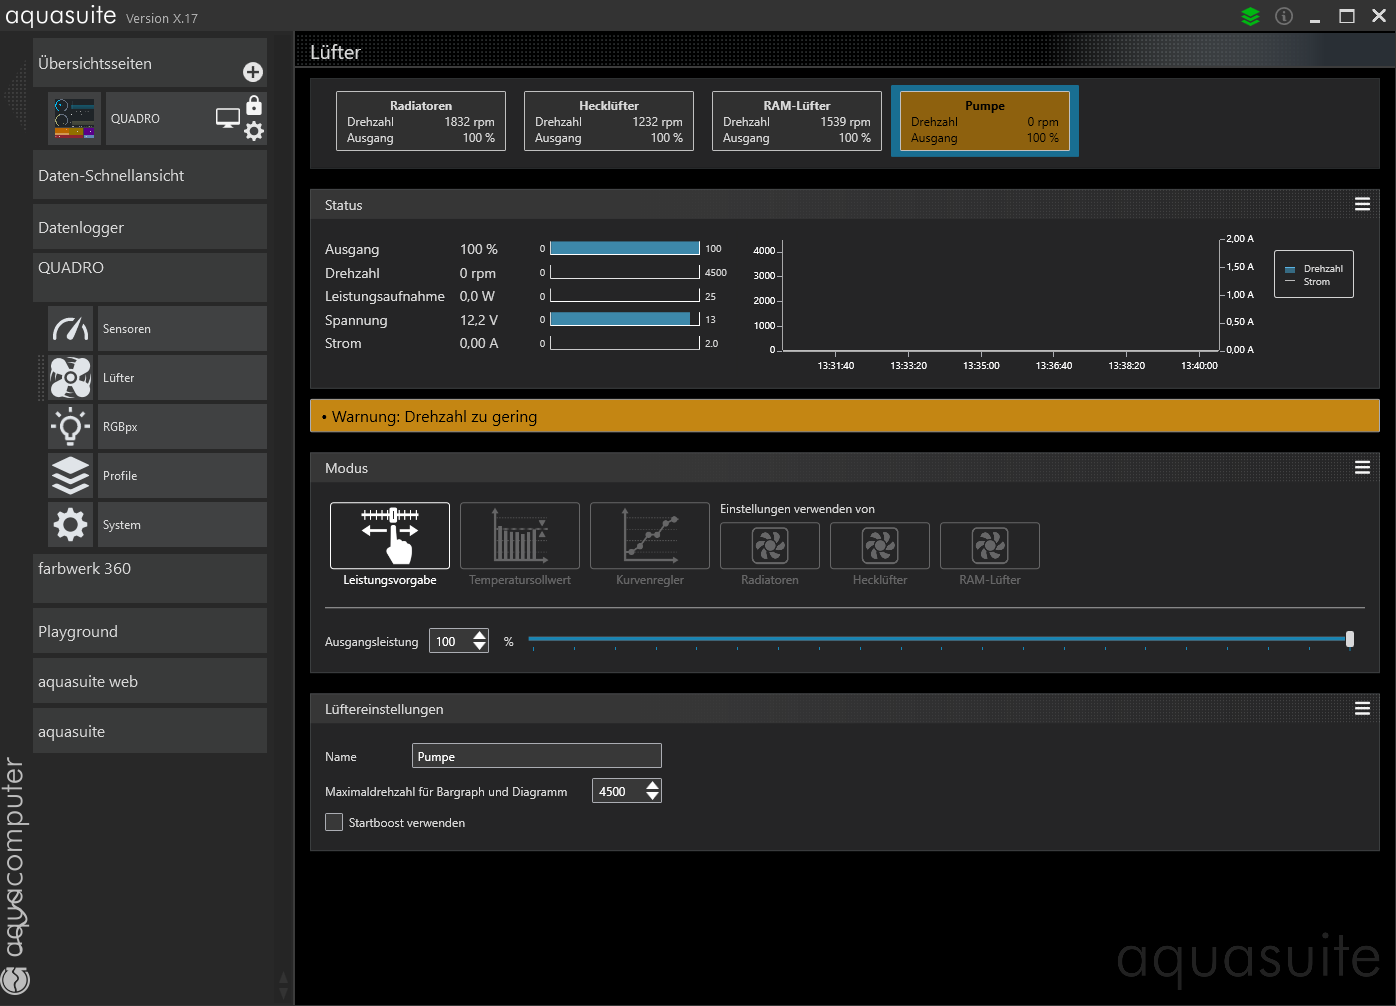
Task: Expand the Datenlogger section
Action: pos(150,227)
